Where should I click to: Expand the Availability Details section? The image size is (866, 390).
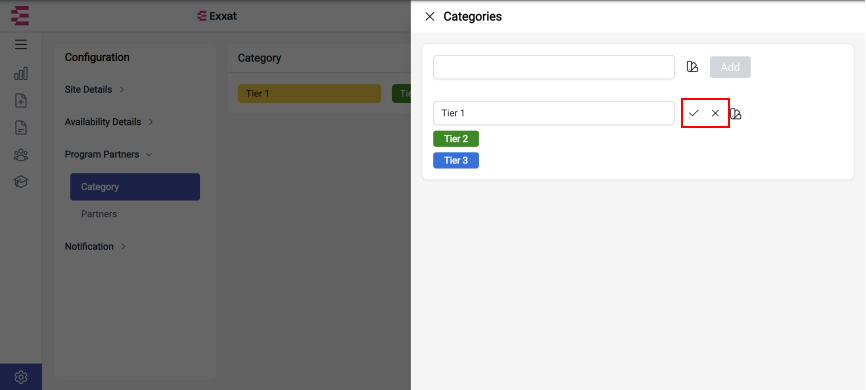click(x=109, y=122)
